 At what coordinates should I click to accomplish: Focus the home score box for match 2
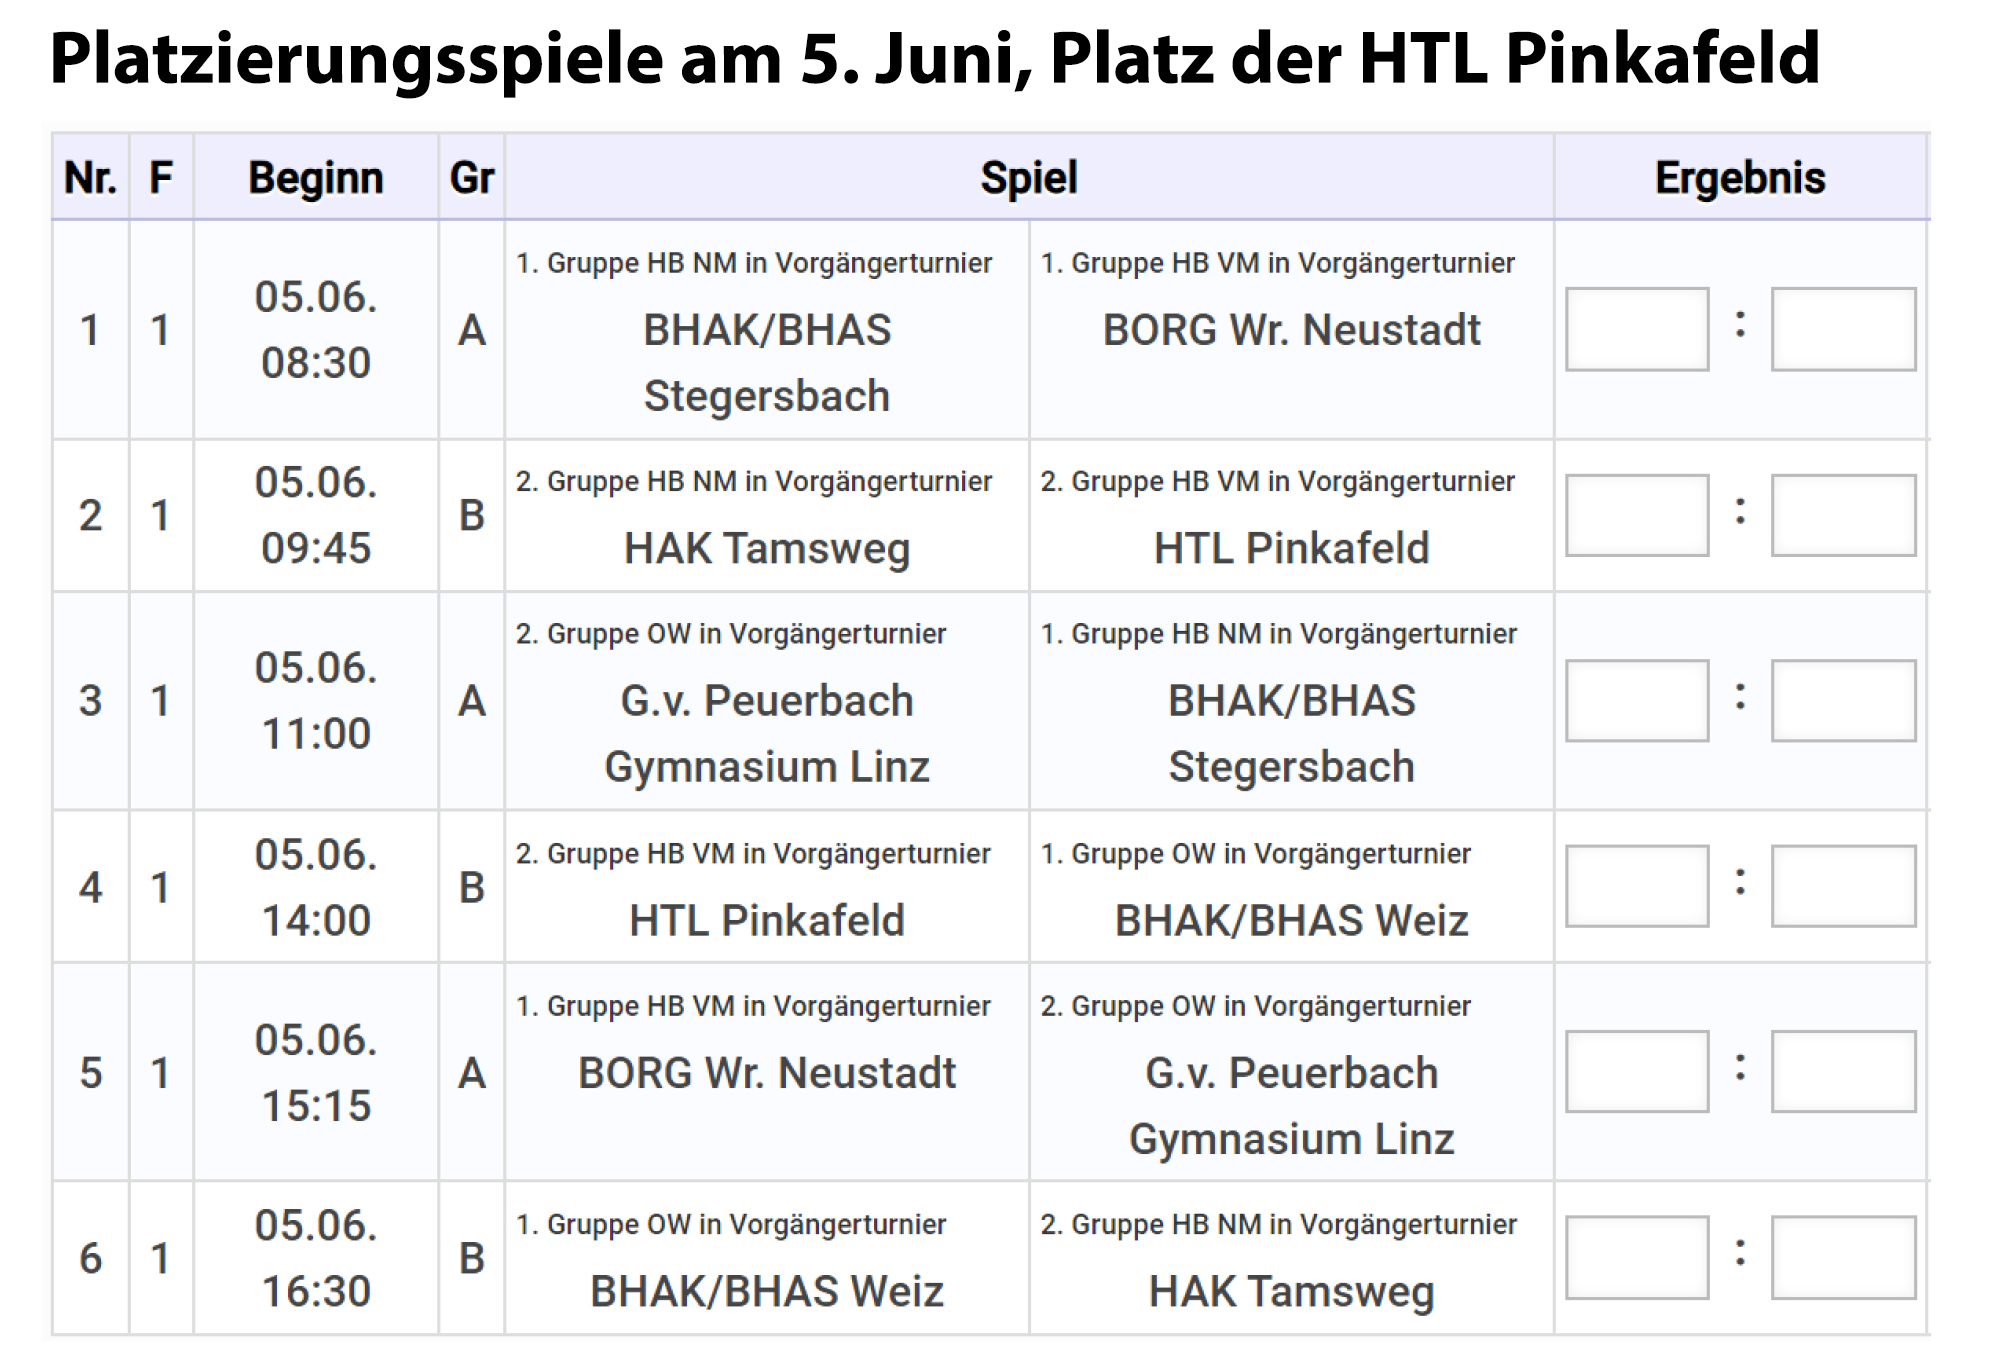tap(1636, 515)
